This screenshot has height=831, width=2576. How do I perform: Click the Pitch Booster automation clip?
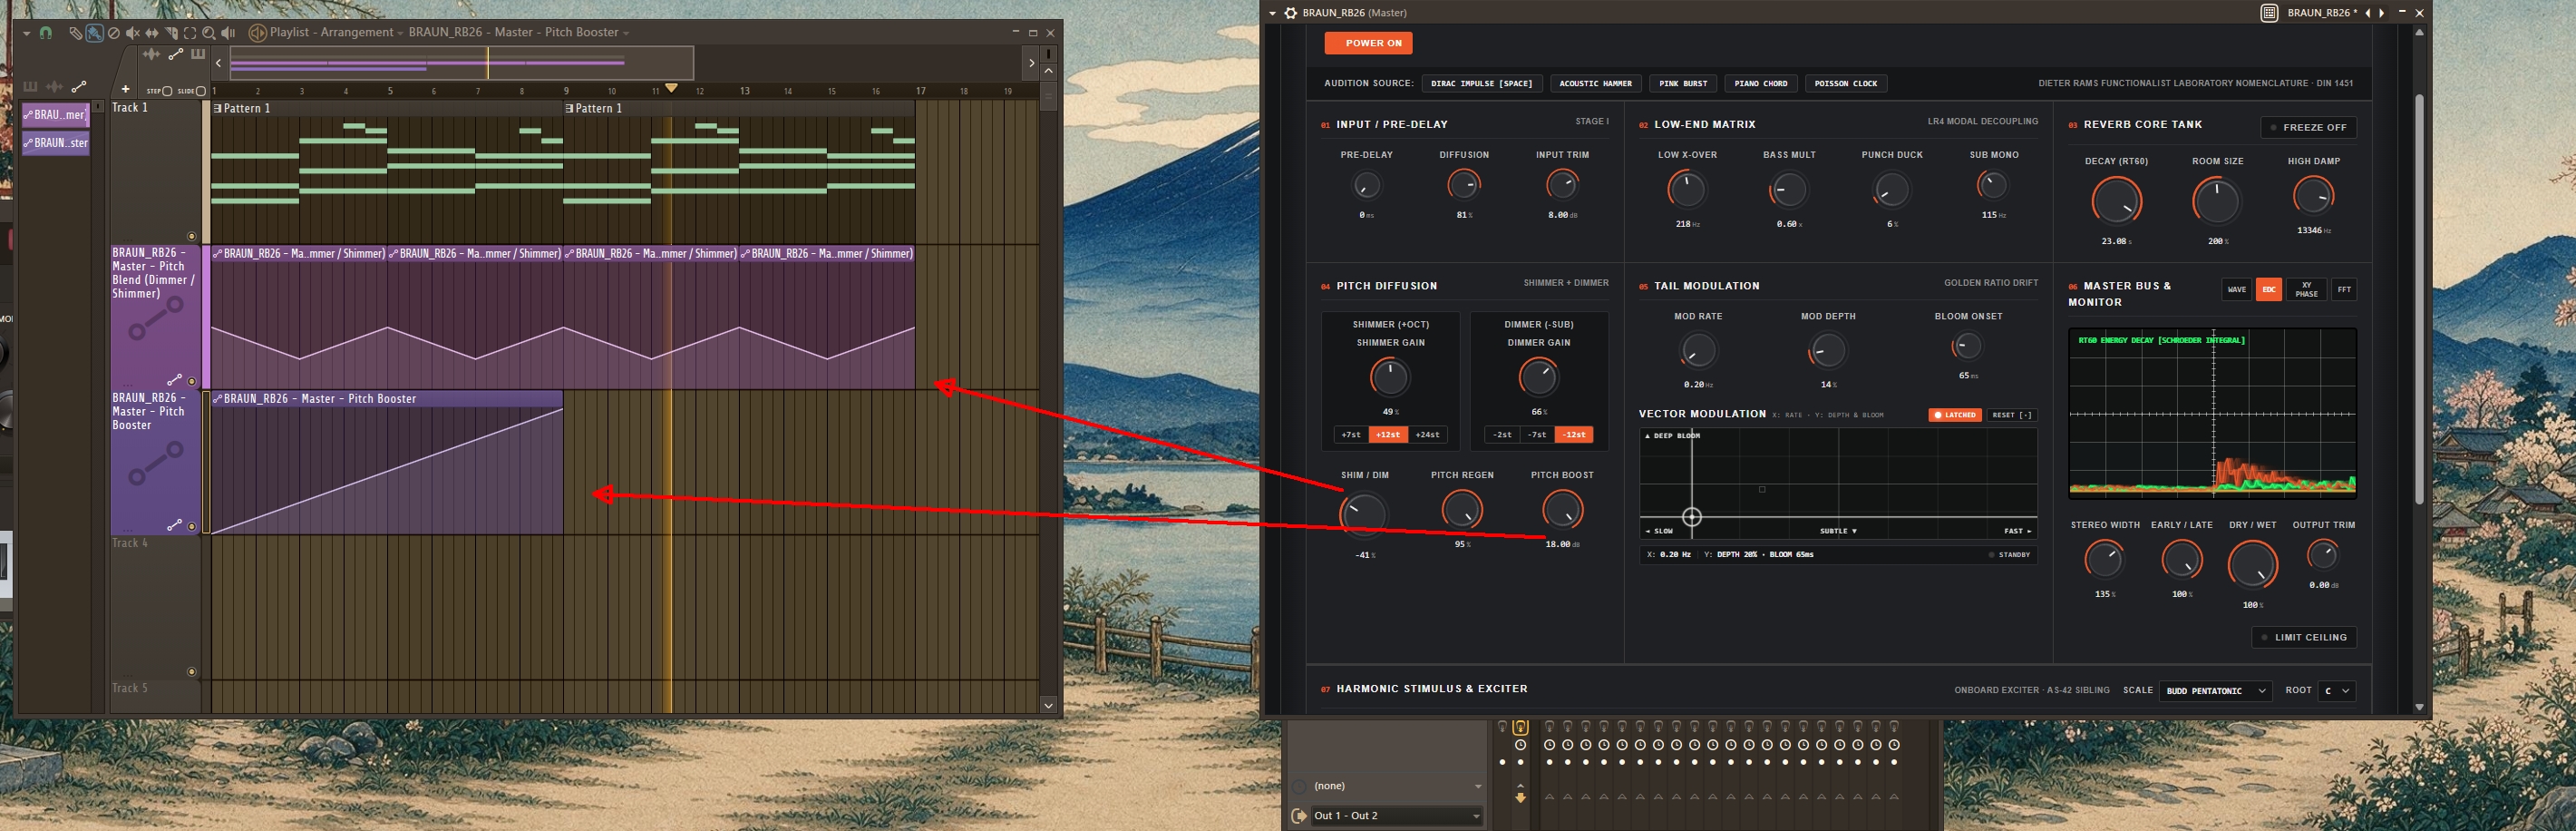pos(387,462)
